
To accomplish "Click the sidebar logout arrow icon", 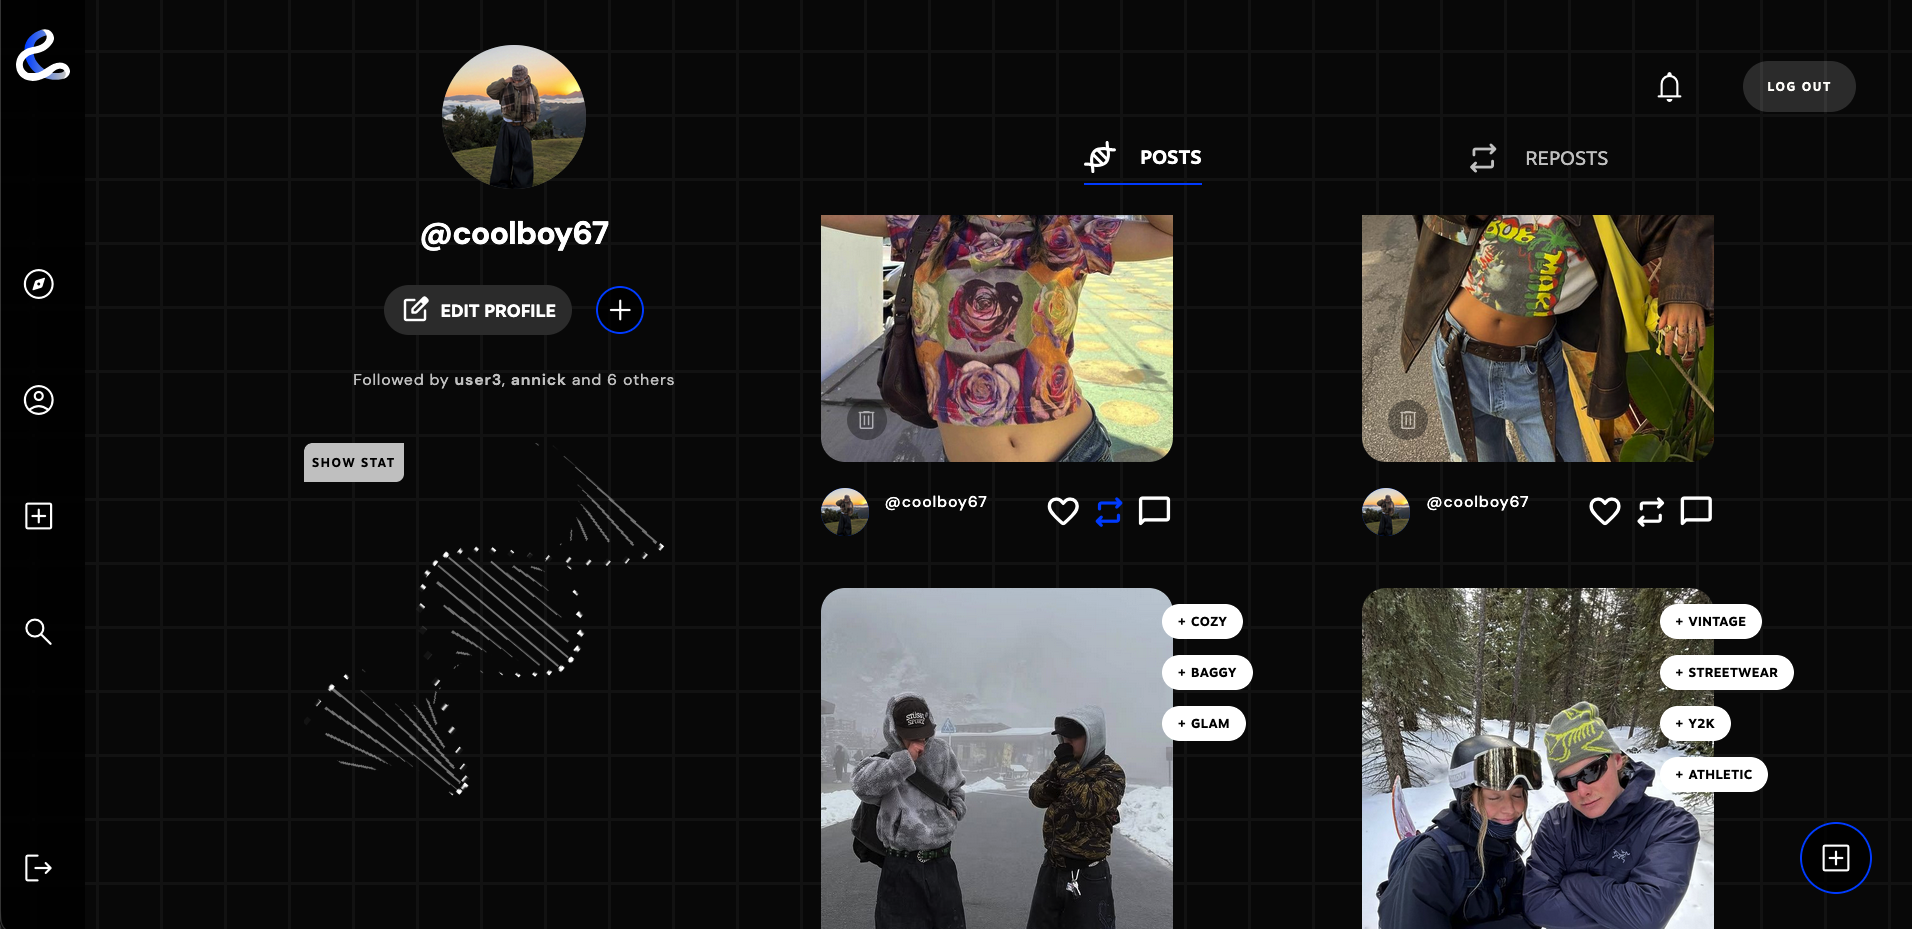I will tap(39, 868).
